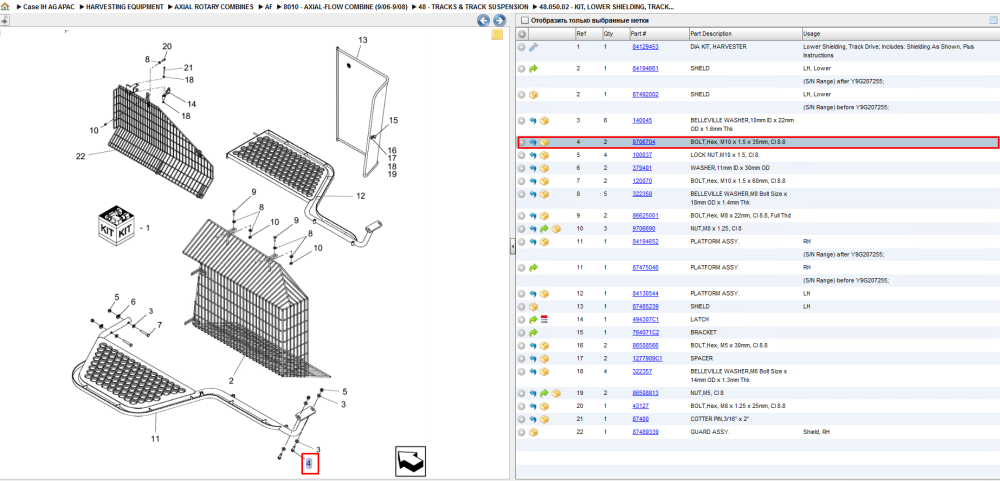Click gray plus button in 87489339 row

point(522,432)
